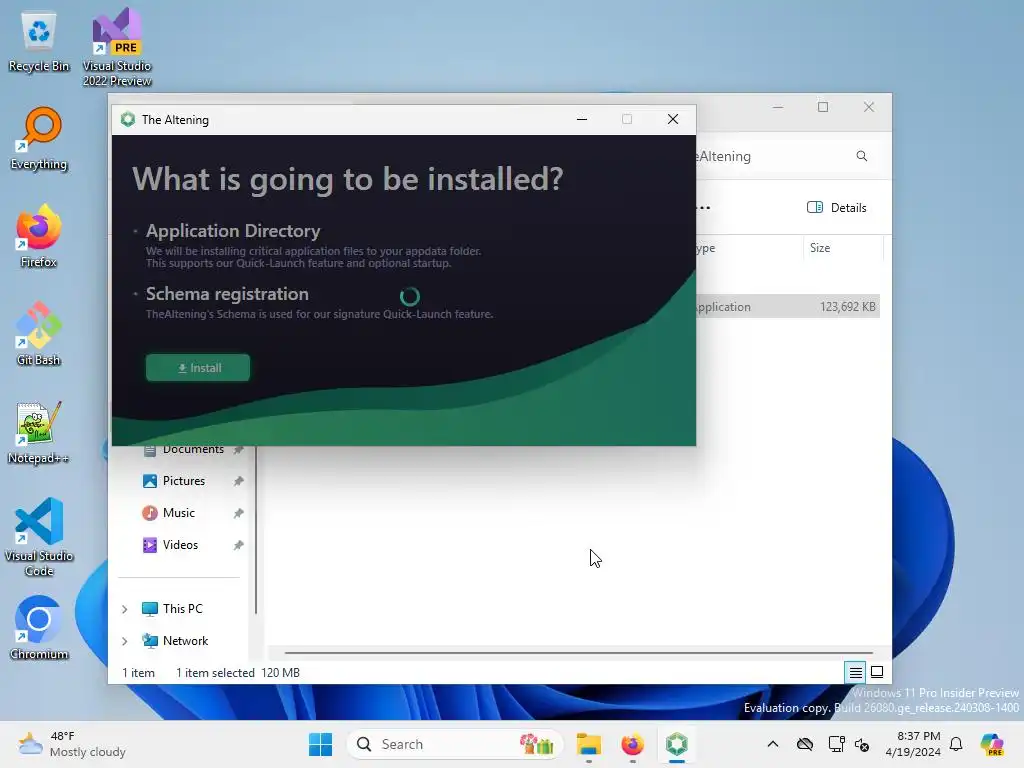Click the network tray icon
Screen dimensions: 1024x768
click(x=836, y=744)
